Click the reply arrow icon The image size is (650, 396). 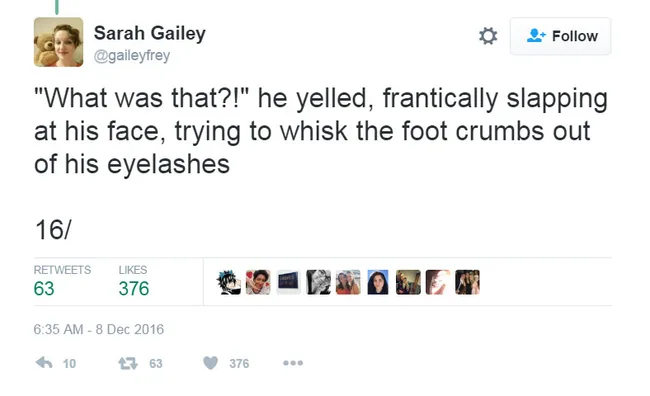click(44, 363)
